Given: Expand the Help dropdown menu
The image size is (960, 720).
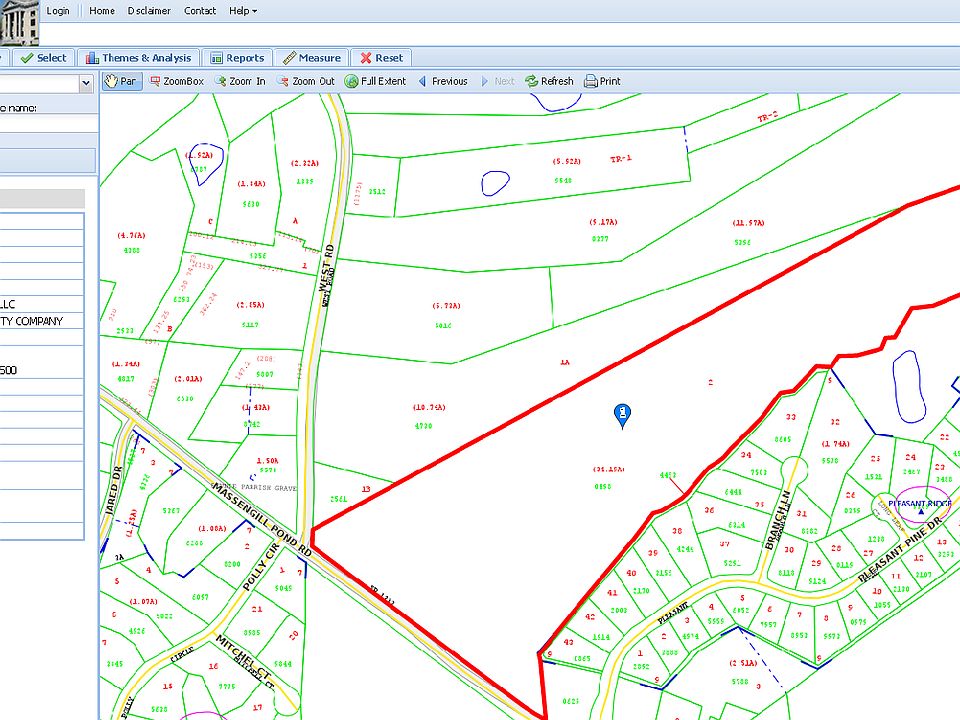Looking at the screenshot, I should [x=243, y=11].
